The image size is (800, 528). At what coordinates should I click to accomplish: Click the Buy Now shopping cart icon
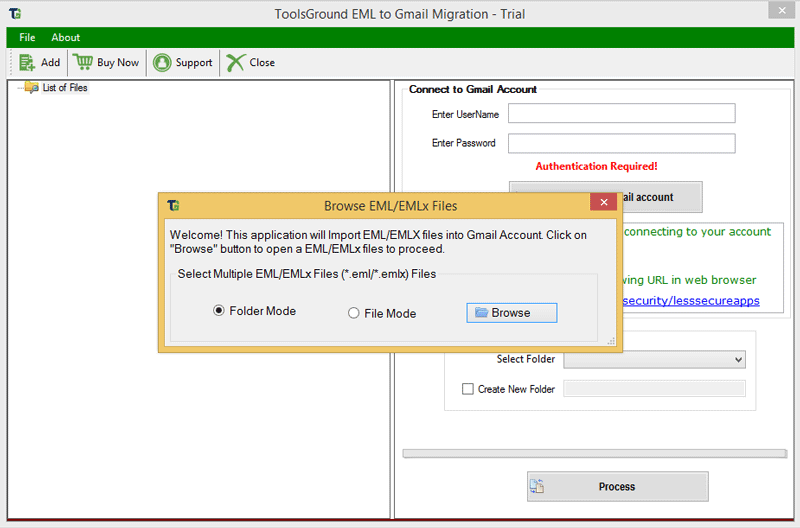(x=83, y=62)
